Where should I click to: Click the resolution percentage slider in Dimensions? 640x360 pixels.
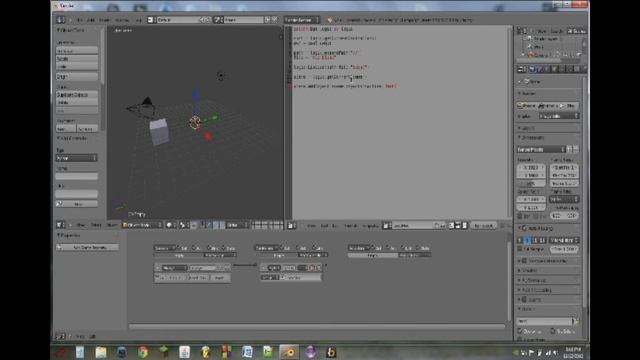point(531,184)
